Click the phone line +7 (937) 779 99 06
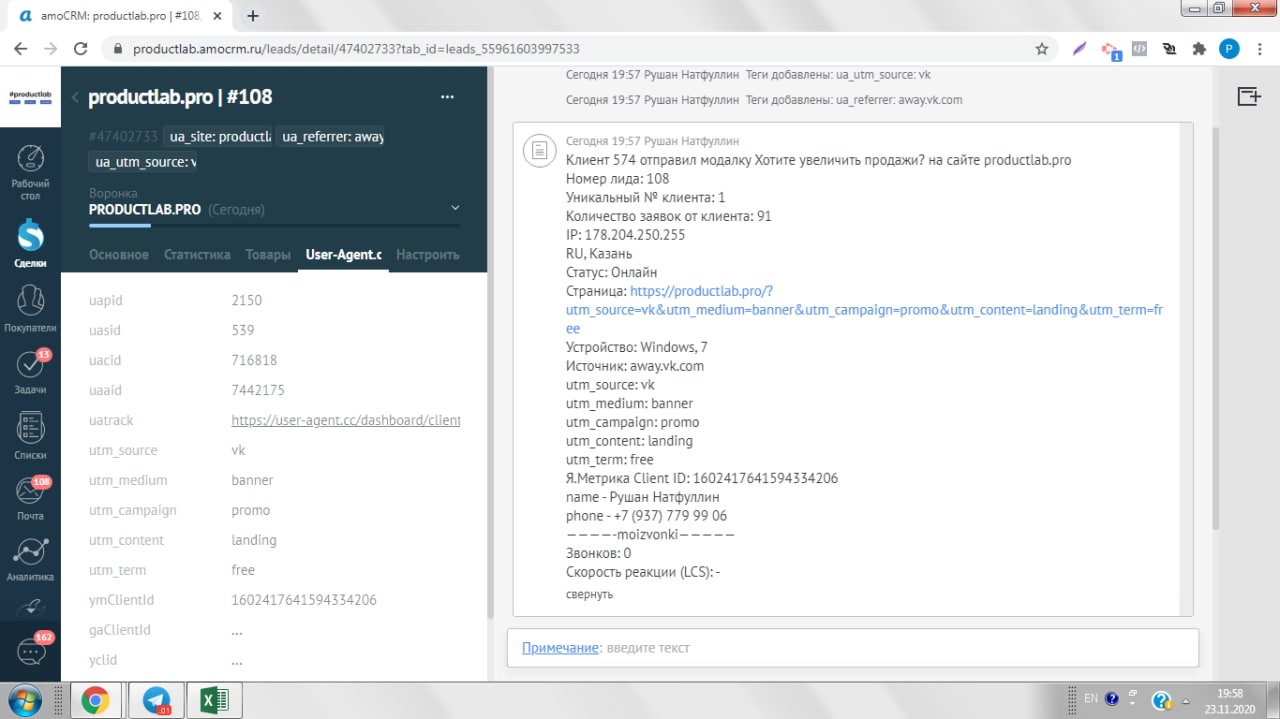This screenshot has height=719, width=1280. [x=646, y=516]
